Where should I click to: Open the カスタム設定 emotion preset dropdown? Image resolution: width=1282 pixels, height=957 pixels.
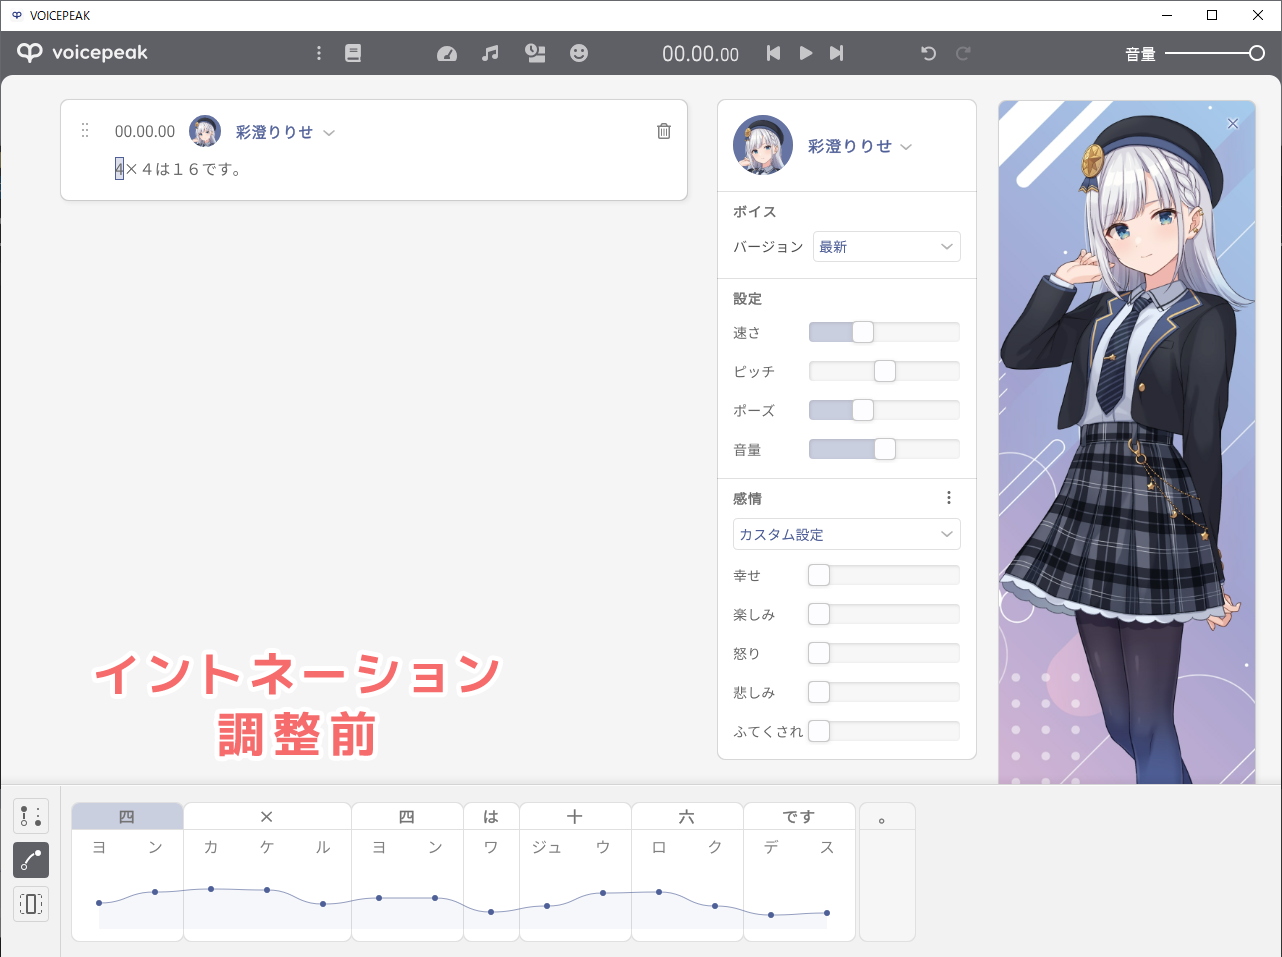847,534
